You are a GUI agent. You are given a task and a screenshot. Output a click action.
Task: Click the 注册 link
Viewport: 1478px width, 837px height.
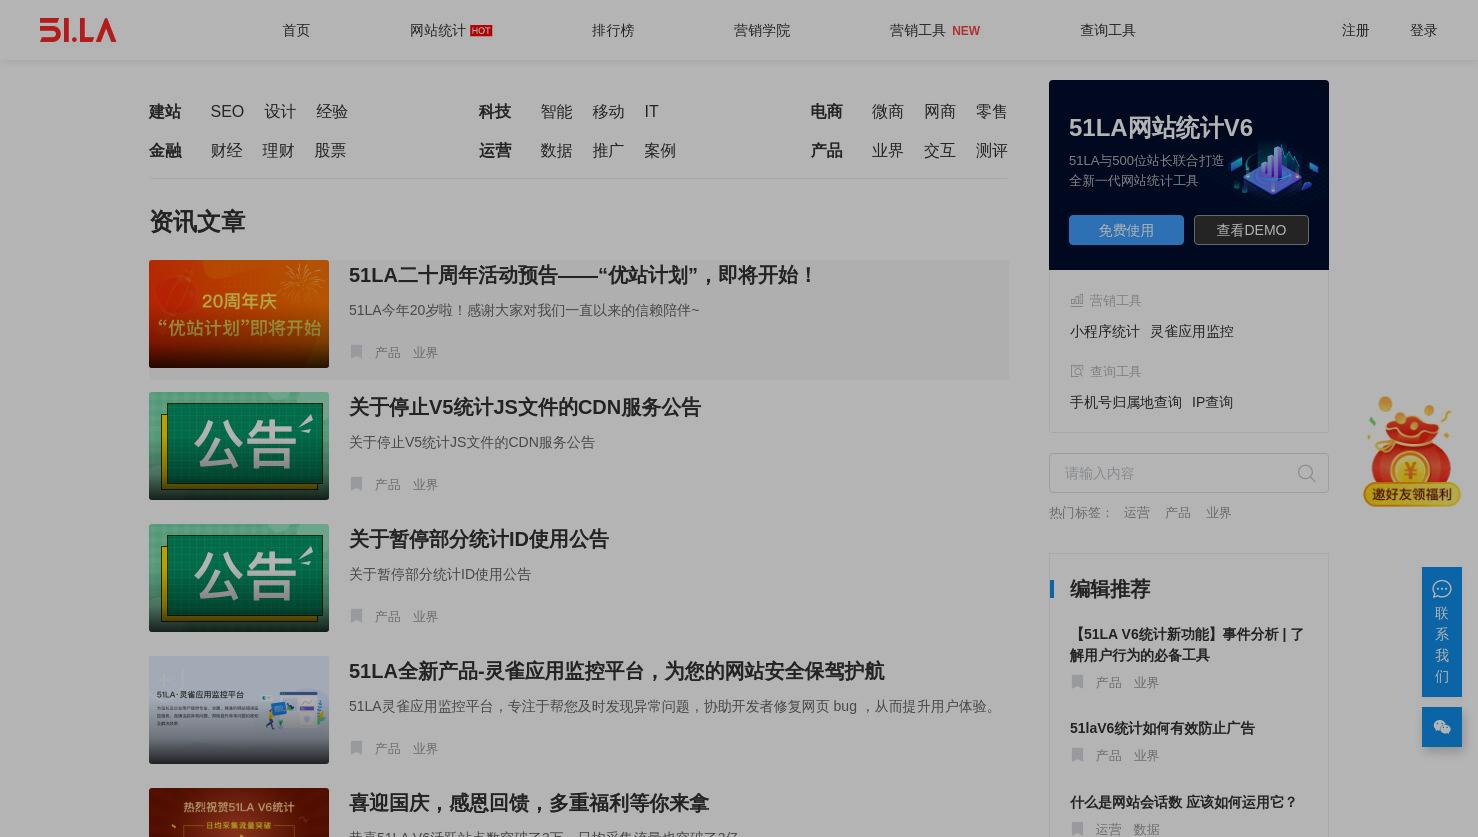pyautogui.click(x=1356, y=30)
